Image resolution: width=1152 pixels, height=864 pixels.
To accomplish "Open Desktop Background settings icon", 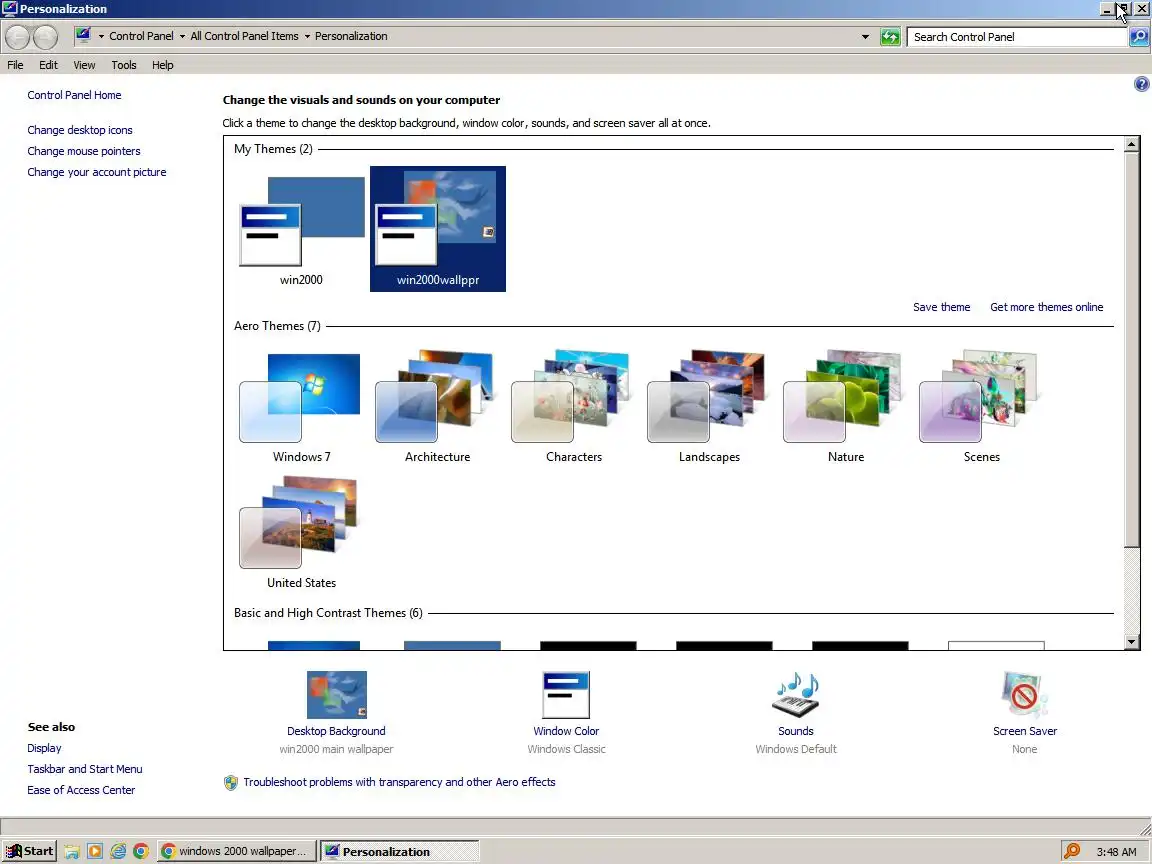I will coord(336,694).
